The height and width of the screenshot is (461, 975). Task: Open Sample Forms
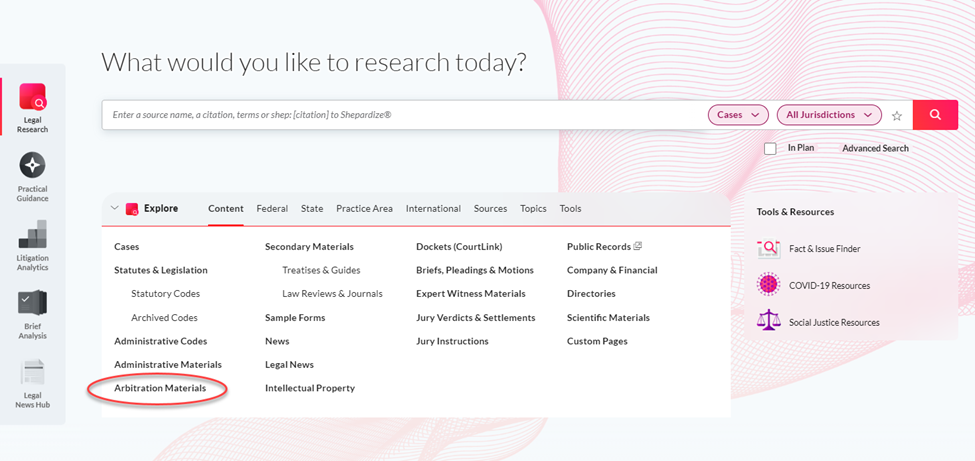click(295, 318)
